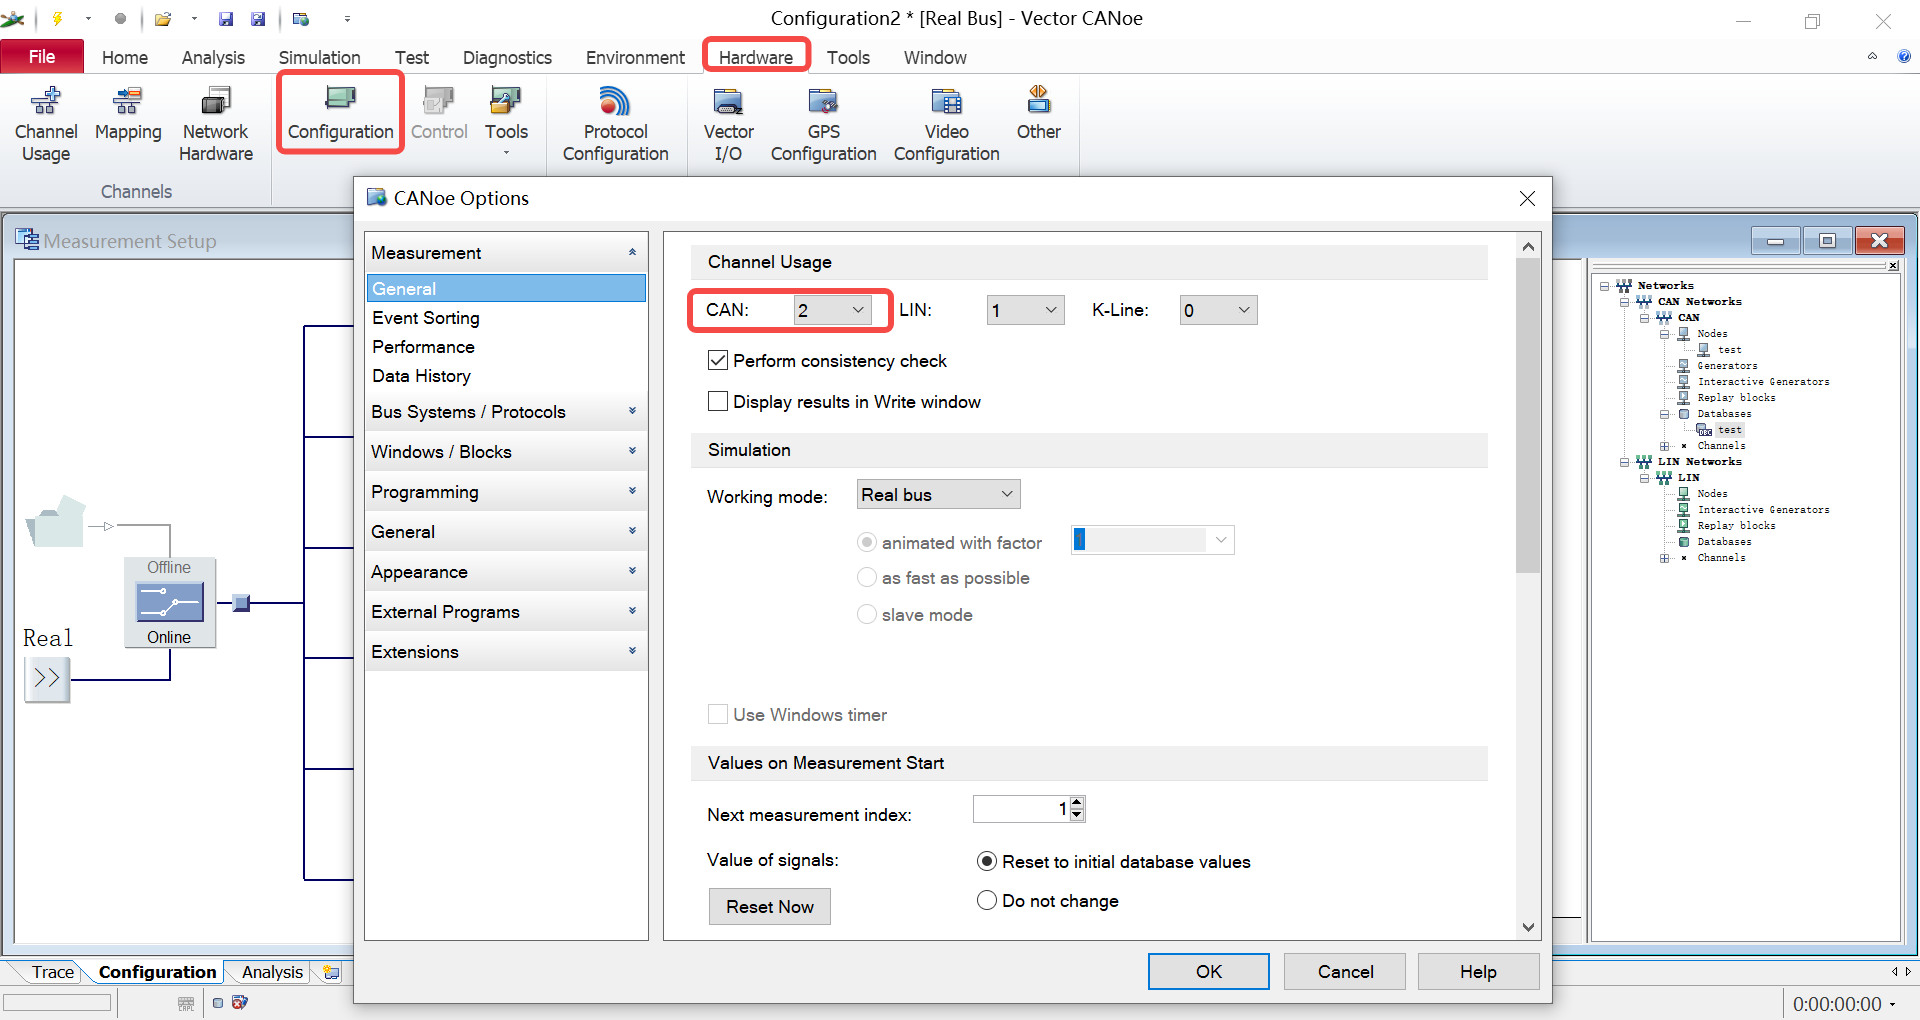This screenshot has width=1920, height=1020.
Task: Click the window-with-globe quick access icon
Action: coord(300,18)
